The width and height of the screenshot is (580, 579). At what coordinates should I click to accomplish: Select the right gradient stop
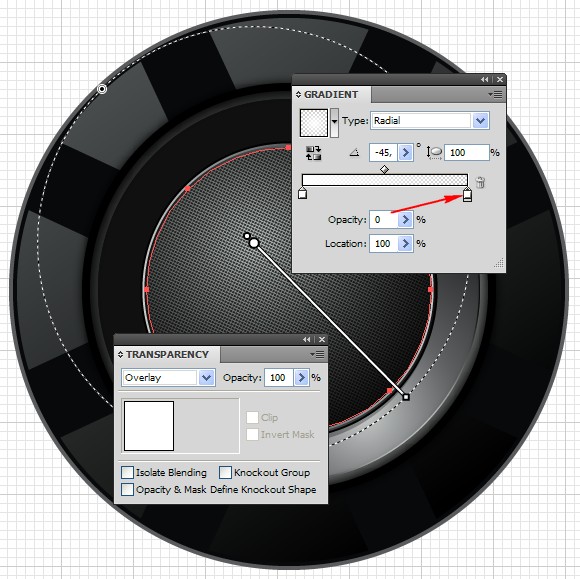(468, 195)
